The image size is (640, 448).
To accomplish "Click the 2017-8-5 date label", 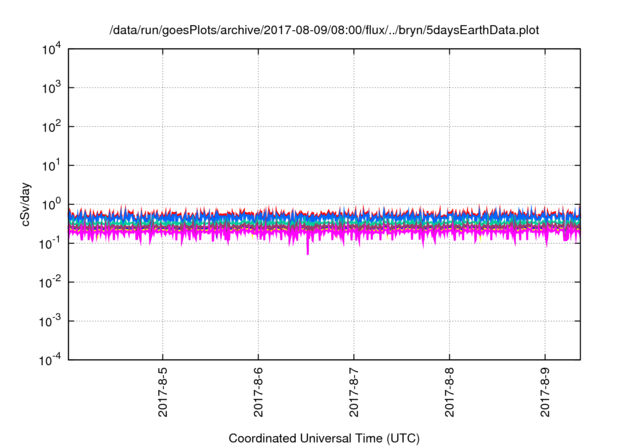I will (162, 392).
